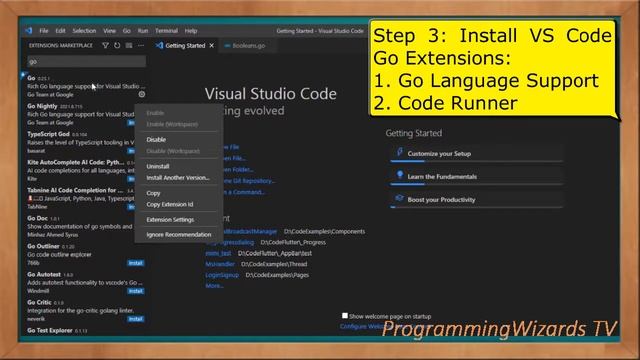Open LoginSignup recent project link
This screenshot has height=360, width=640.
click(x=222, y=275)
